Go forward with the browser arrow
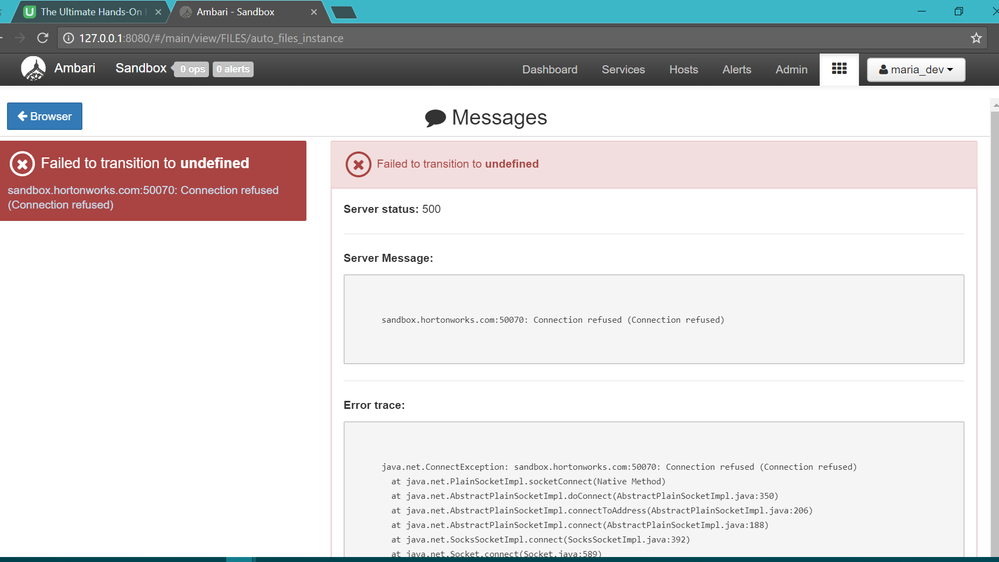Screen dimensions: 999x562 (20, 38)
